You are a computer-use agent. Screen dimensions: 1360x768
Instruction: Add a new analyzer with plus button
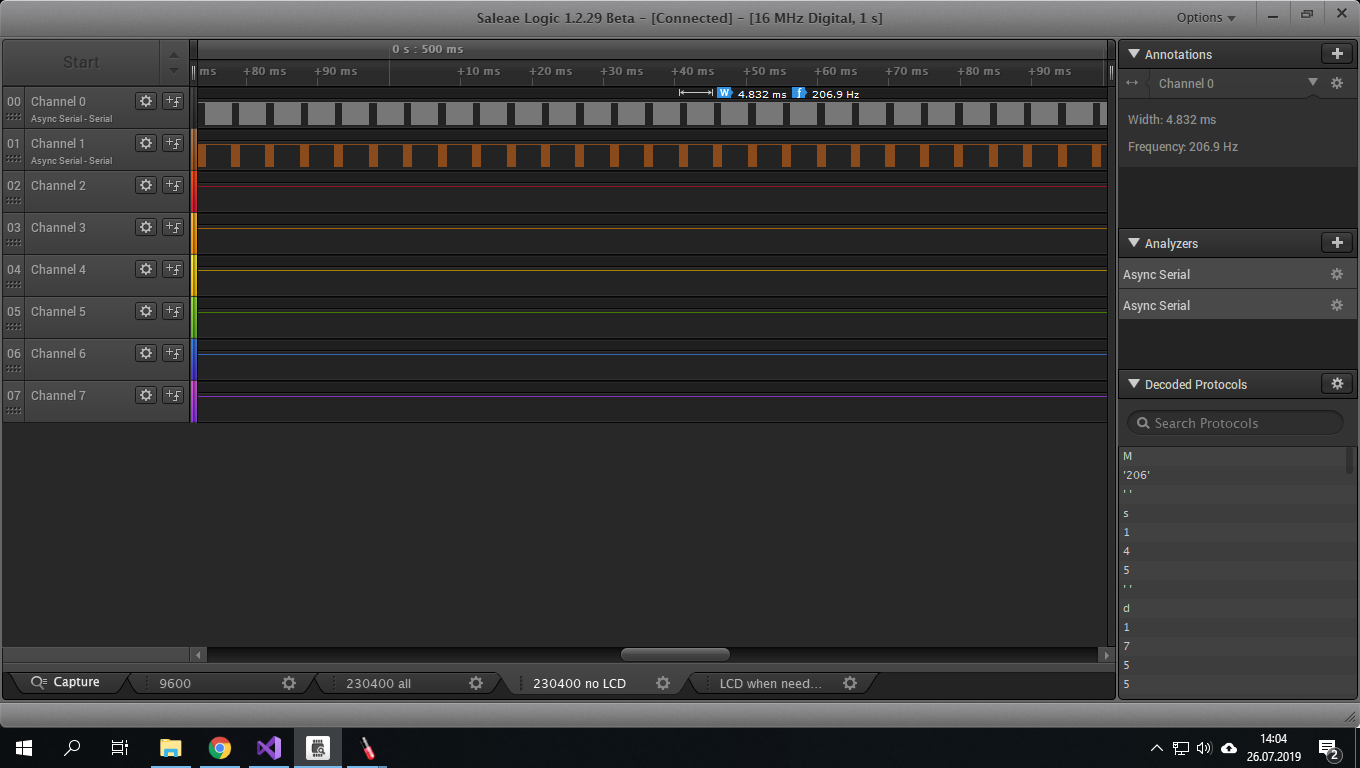[x=1337, y=243]
